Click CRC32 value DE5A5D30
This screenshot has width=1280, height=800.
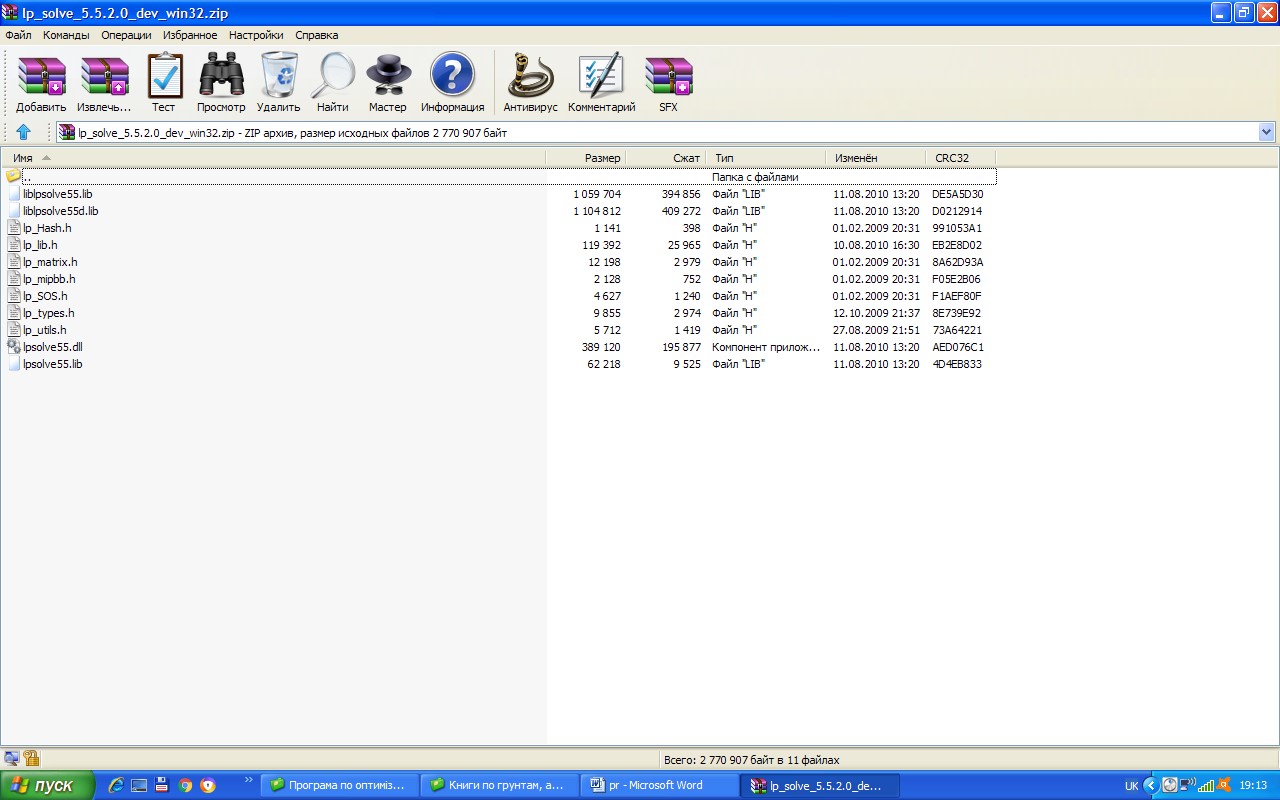point(957,194)
